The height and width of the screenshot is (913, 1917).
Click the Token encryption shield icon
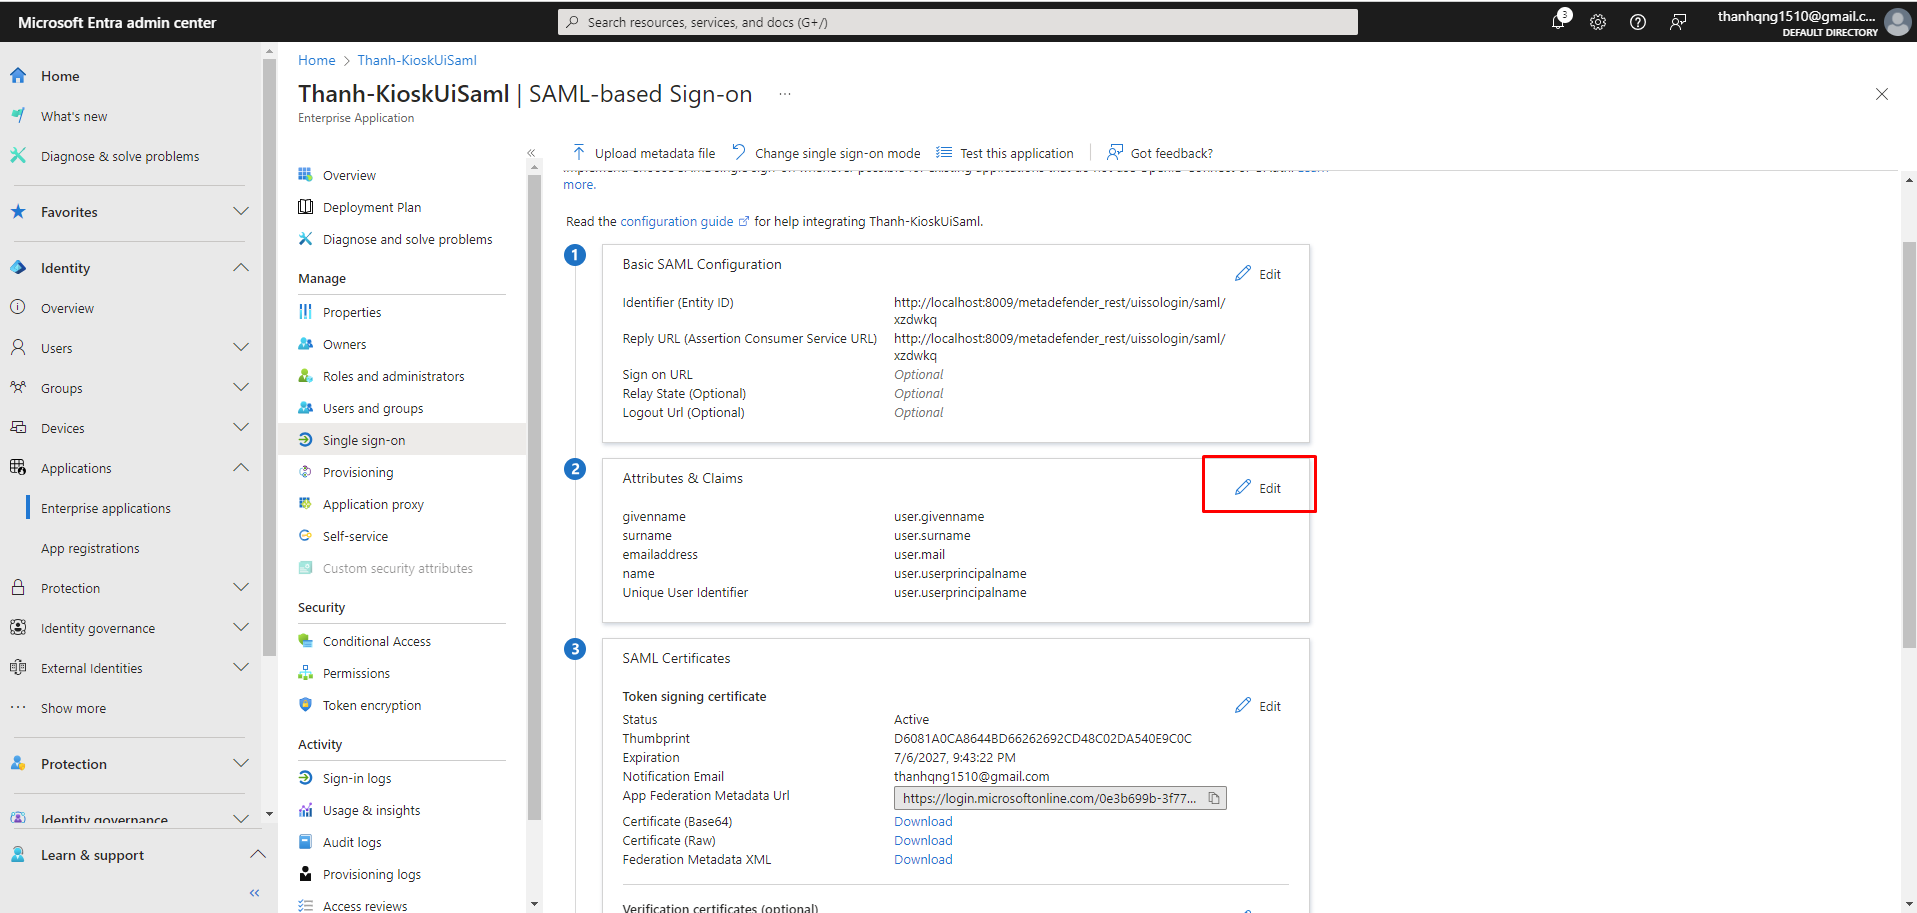pyautogui.click(x=305, y=705)
